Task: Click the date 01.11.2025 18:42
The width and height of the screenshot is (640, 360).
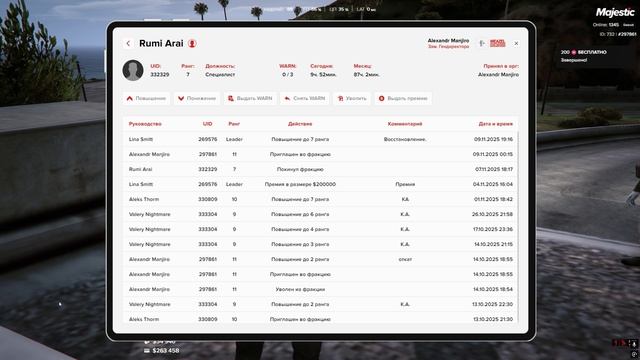Action: coord(493,199)
